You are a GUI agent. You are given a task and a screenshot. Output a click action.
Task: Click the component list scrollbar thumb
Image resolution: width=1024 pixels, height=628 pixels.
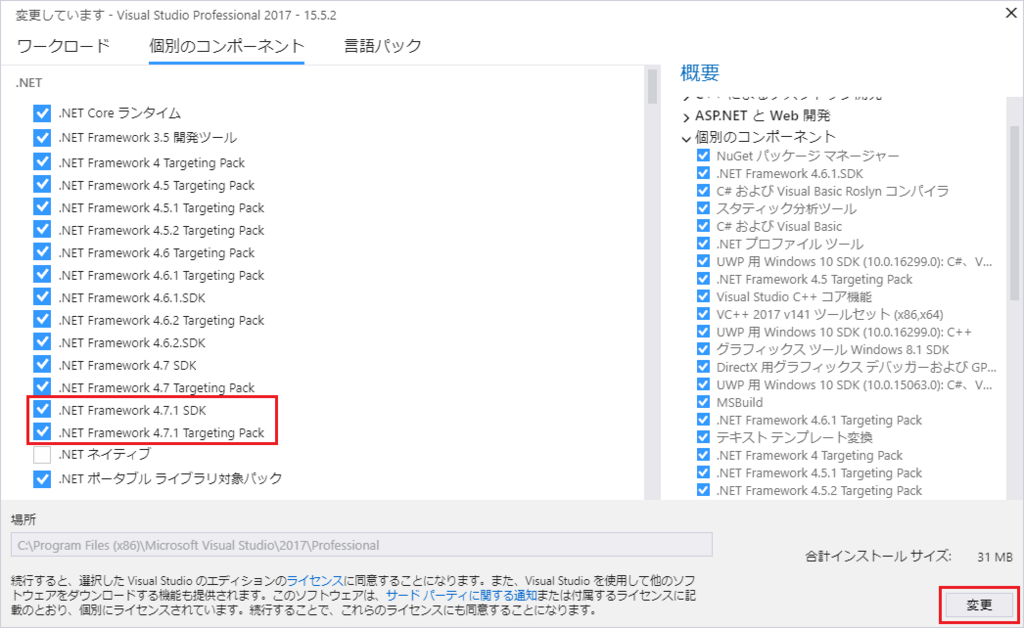point(652,86)
